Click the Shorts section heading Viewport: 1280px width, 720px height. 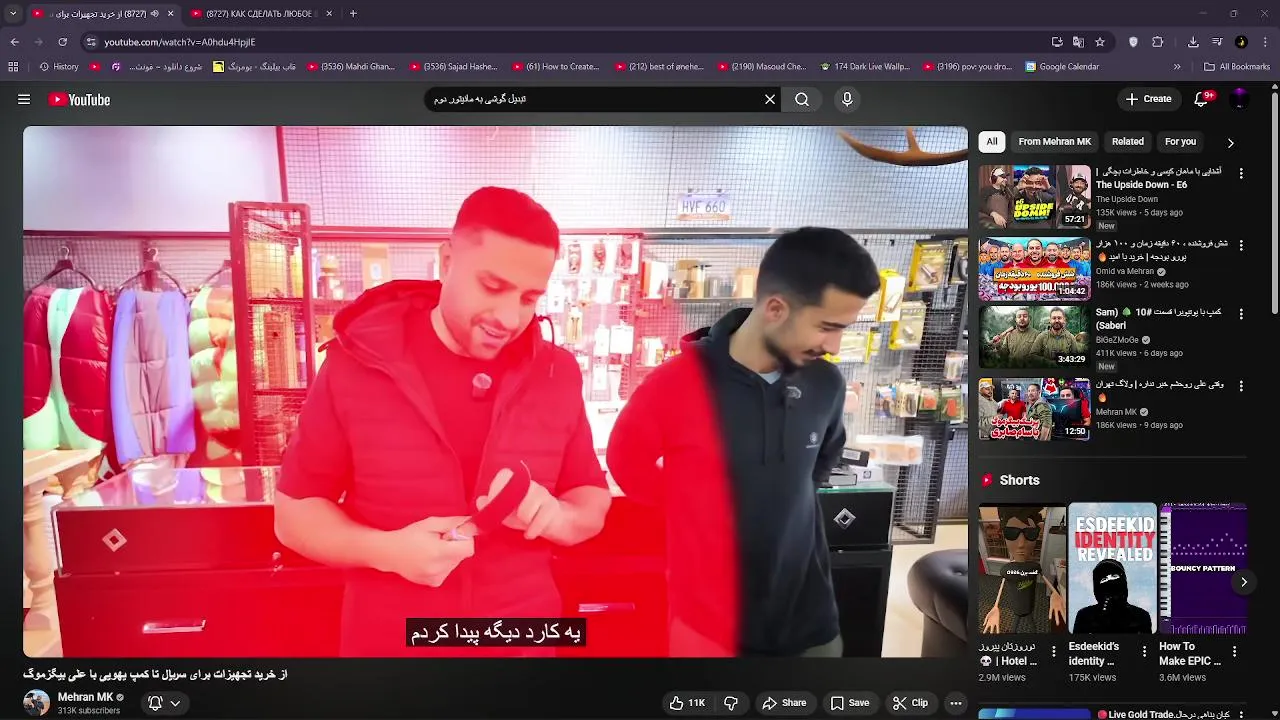(1019, 480)
